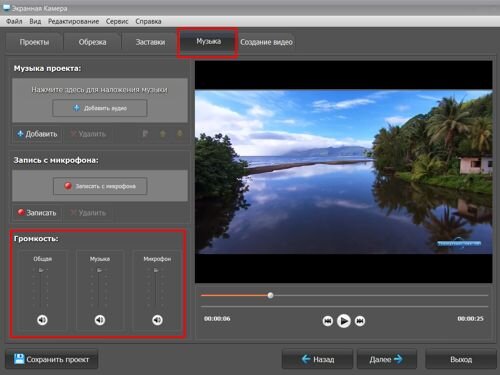Mute the Общая volume speaker icon

point(42,320)
